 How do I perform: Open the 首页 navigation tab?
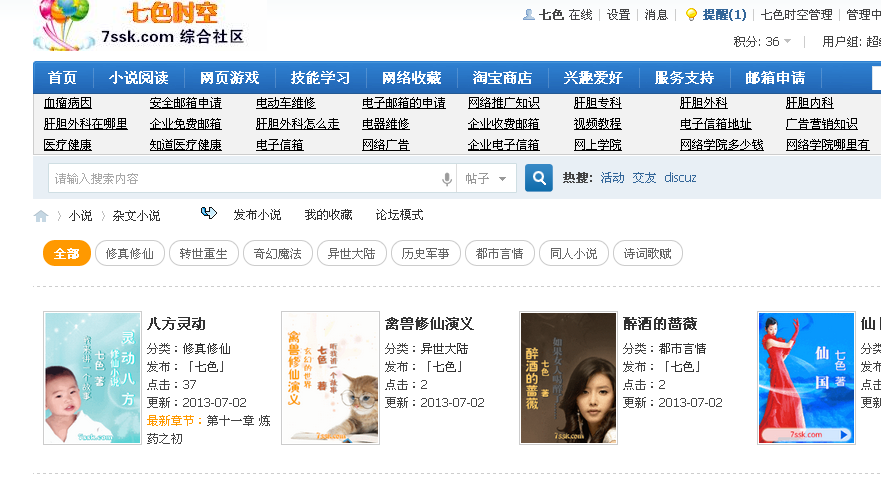pos(62,78)
